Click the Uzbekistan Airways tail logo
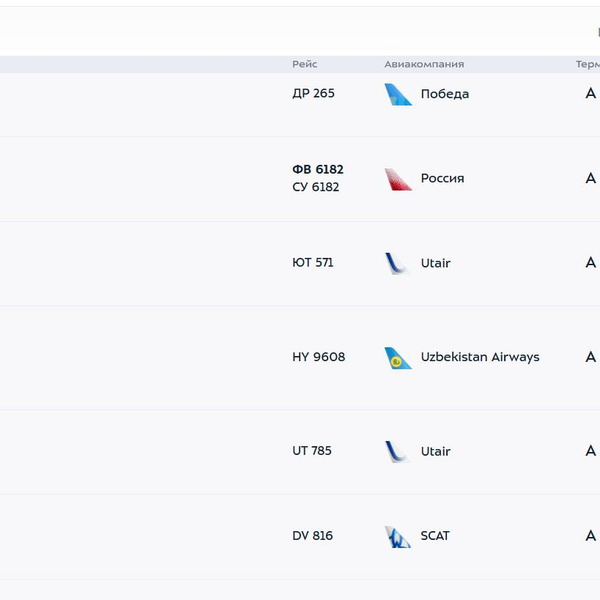 tap(398, 358)
